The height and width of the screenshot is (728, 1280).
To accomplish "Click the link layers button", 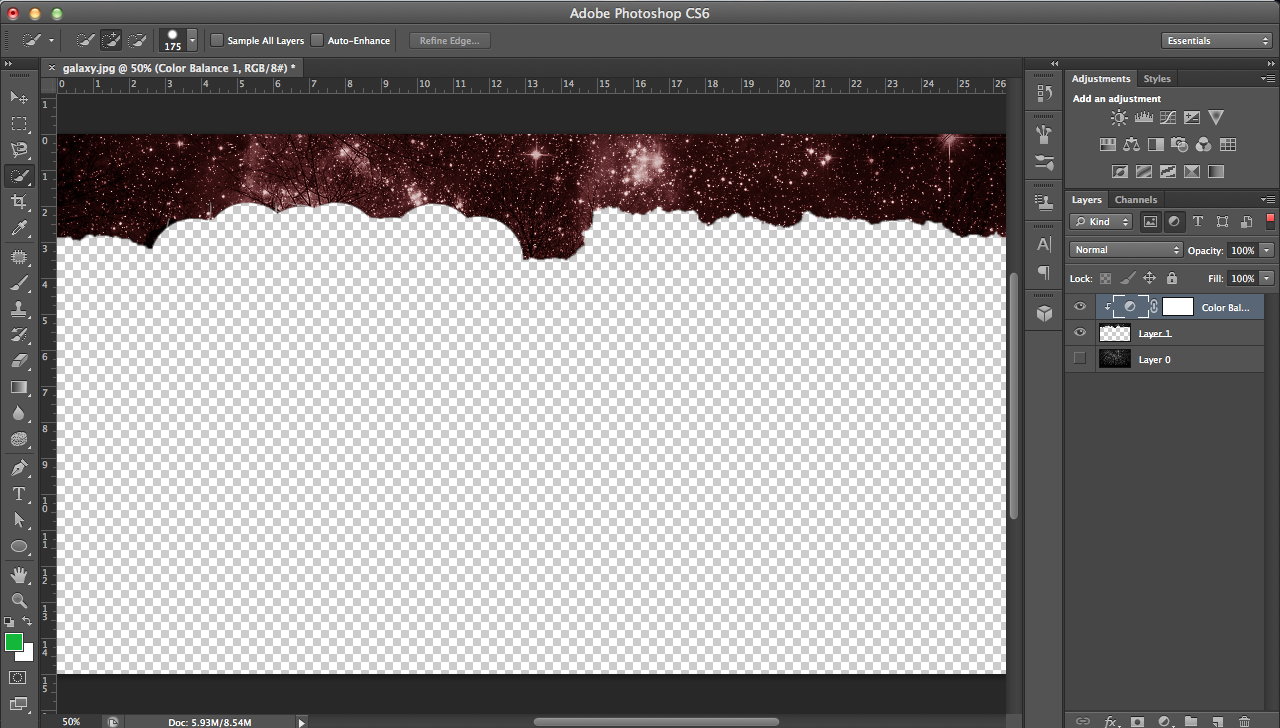I will (x=1083, y=721).
